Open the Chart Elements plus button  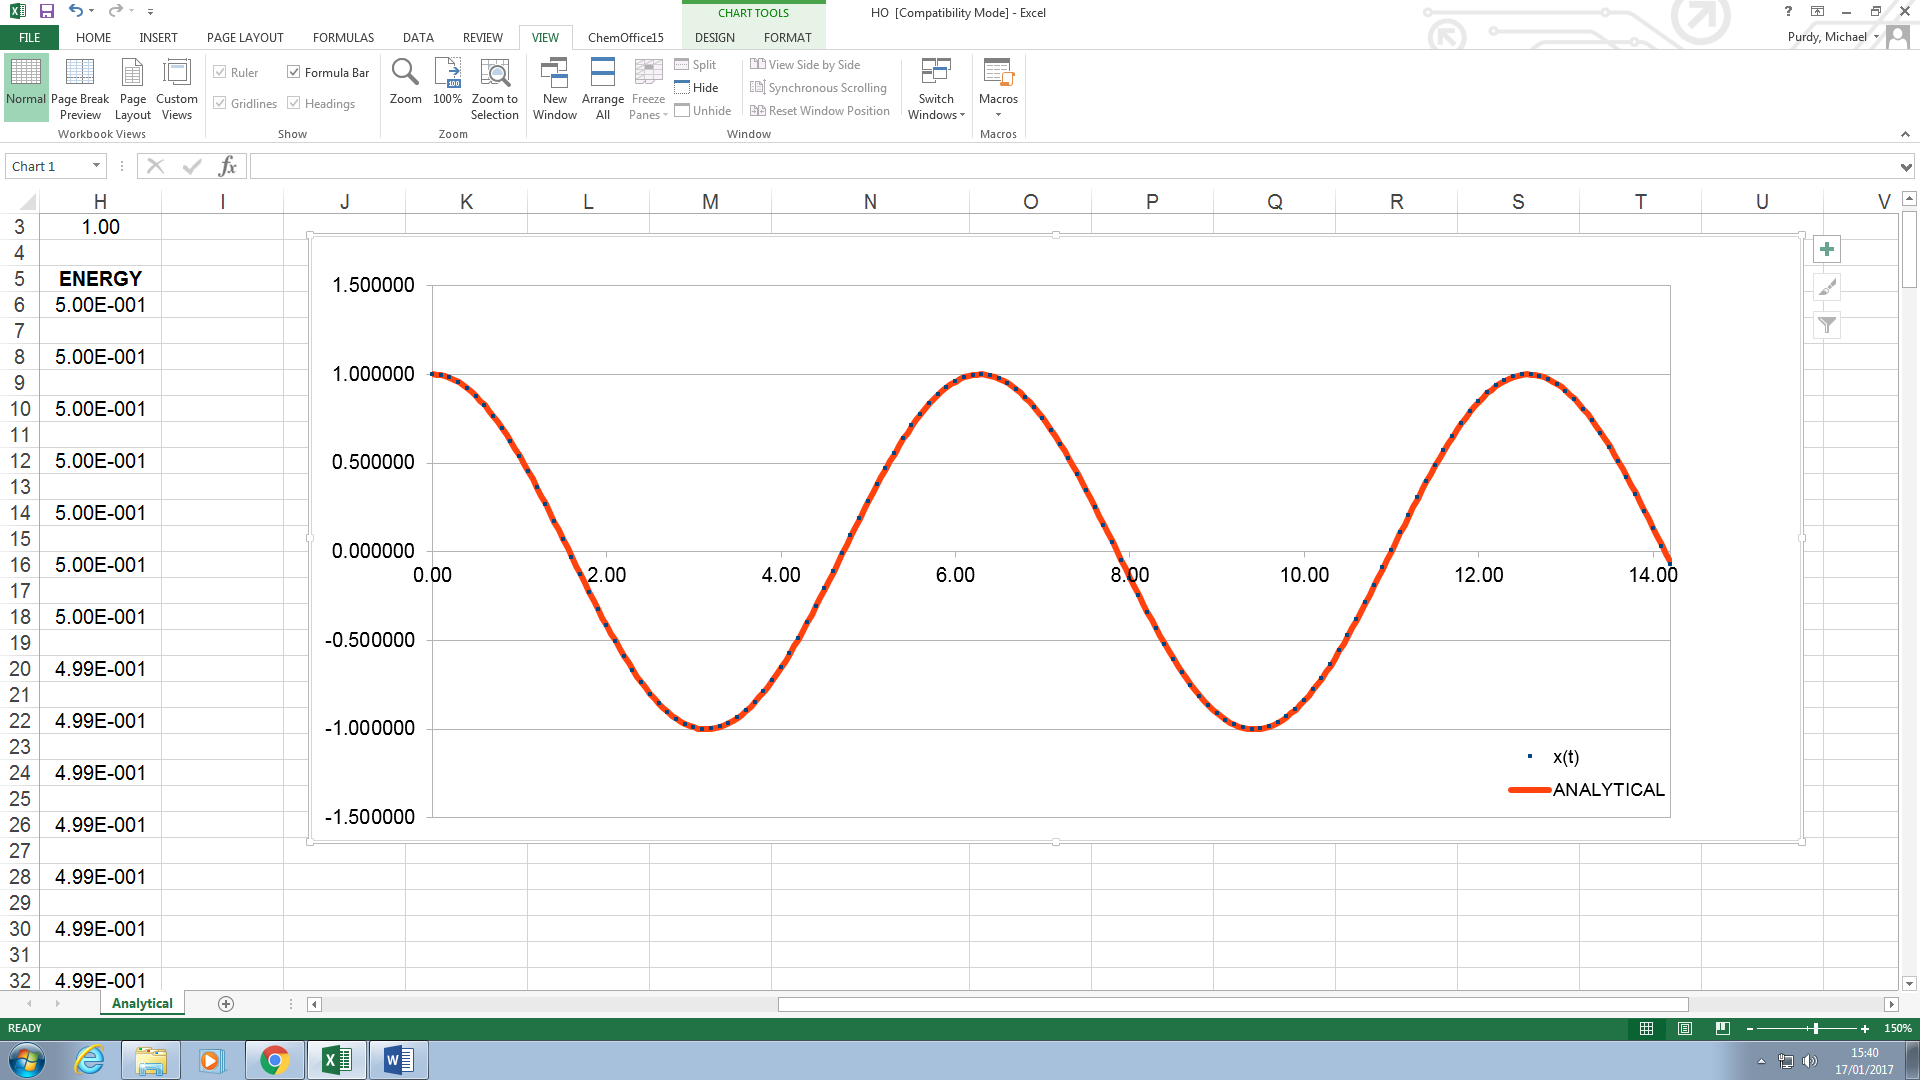pyautogui.click(x=1827, y=250)
